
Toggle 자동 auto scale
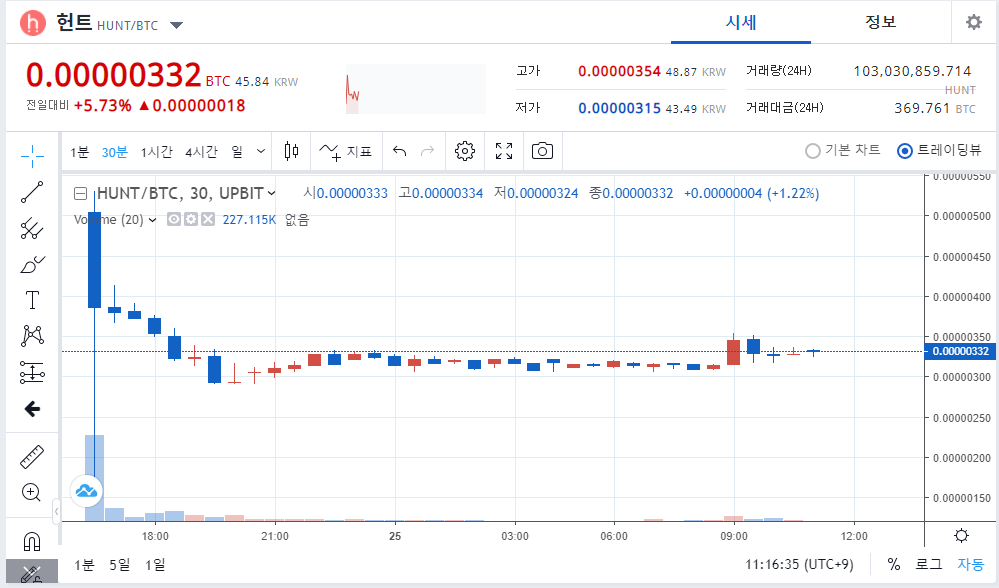click(x=970, y=564)
